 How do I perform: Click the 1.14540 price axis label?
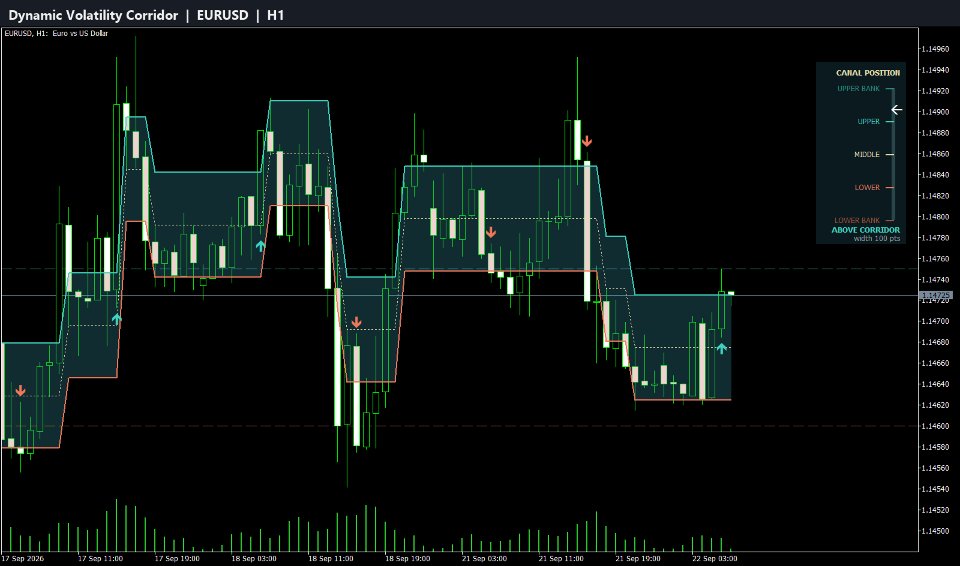[934, 489]
